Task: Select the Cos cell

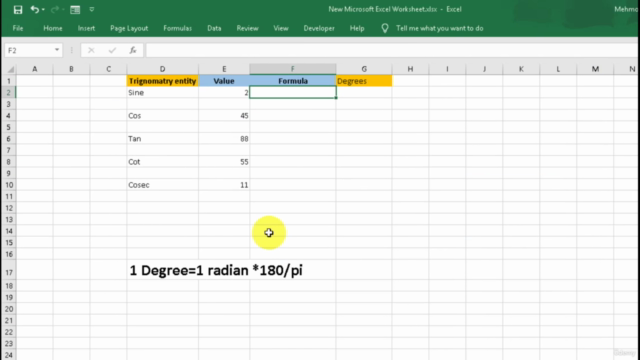Action: pos(162,116)
